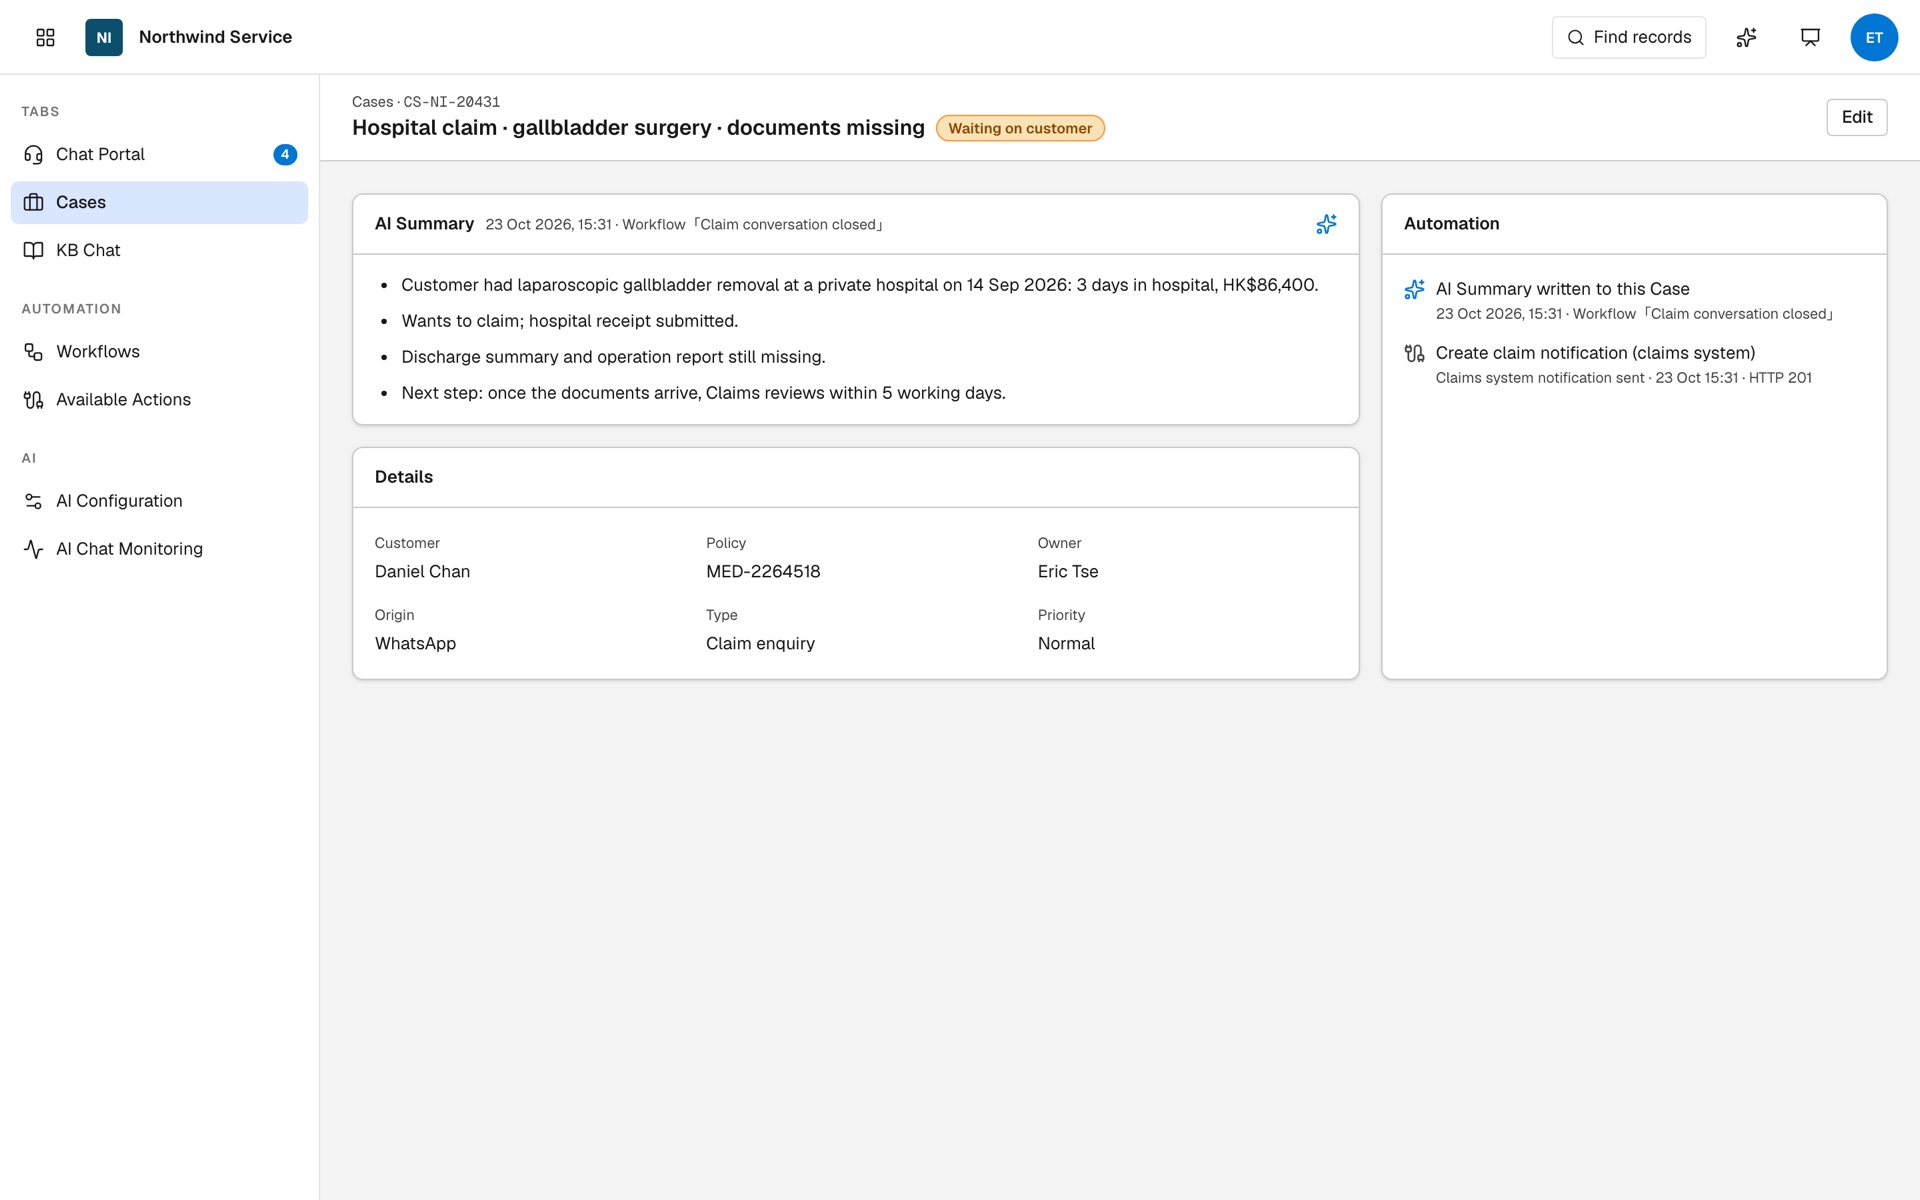This screenshot has height=1200, width=1920.
Task: Click the 'Next step' bullet about Claims review
Action: (703, 393)
